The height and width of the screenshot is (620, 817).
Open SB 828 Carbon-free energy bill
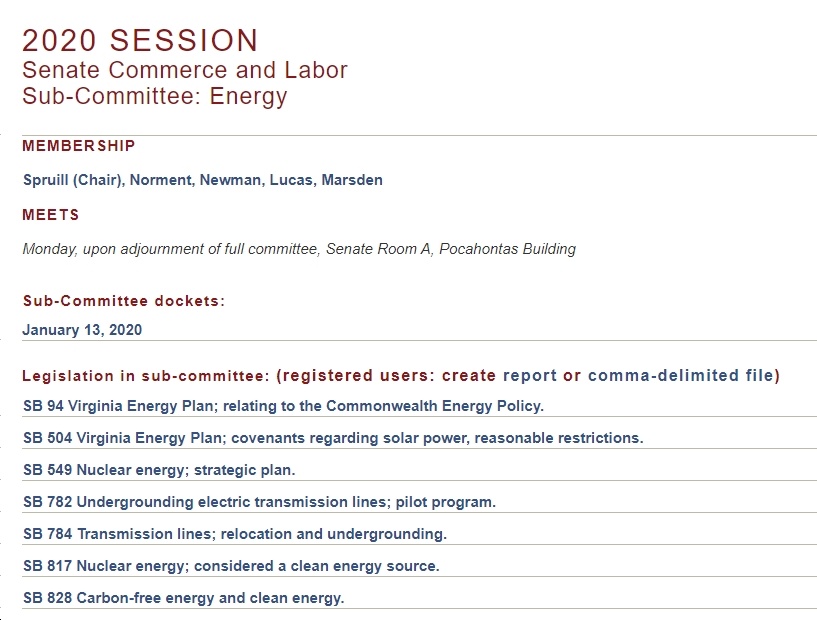(x=183, y=598)
